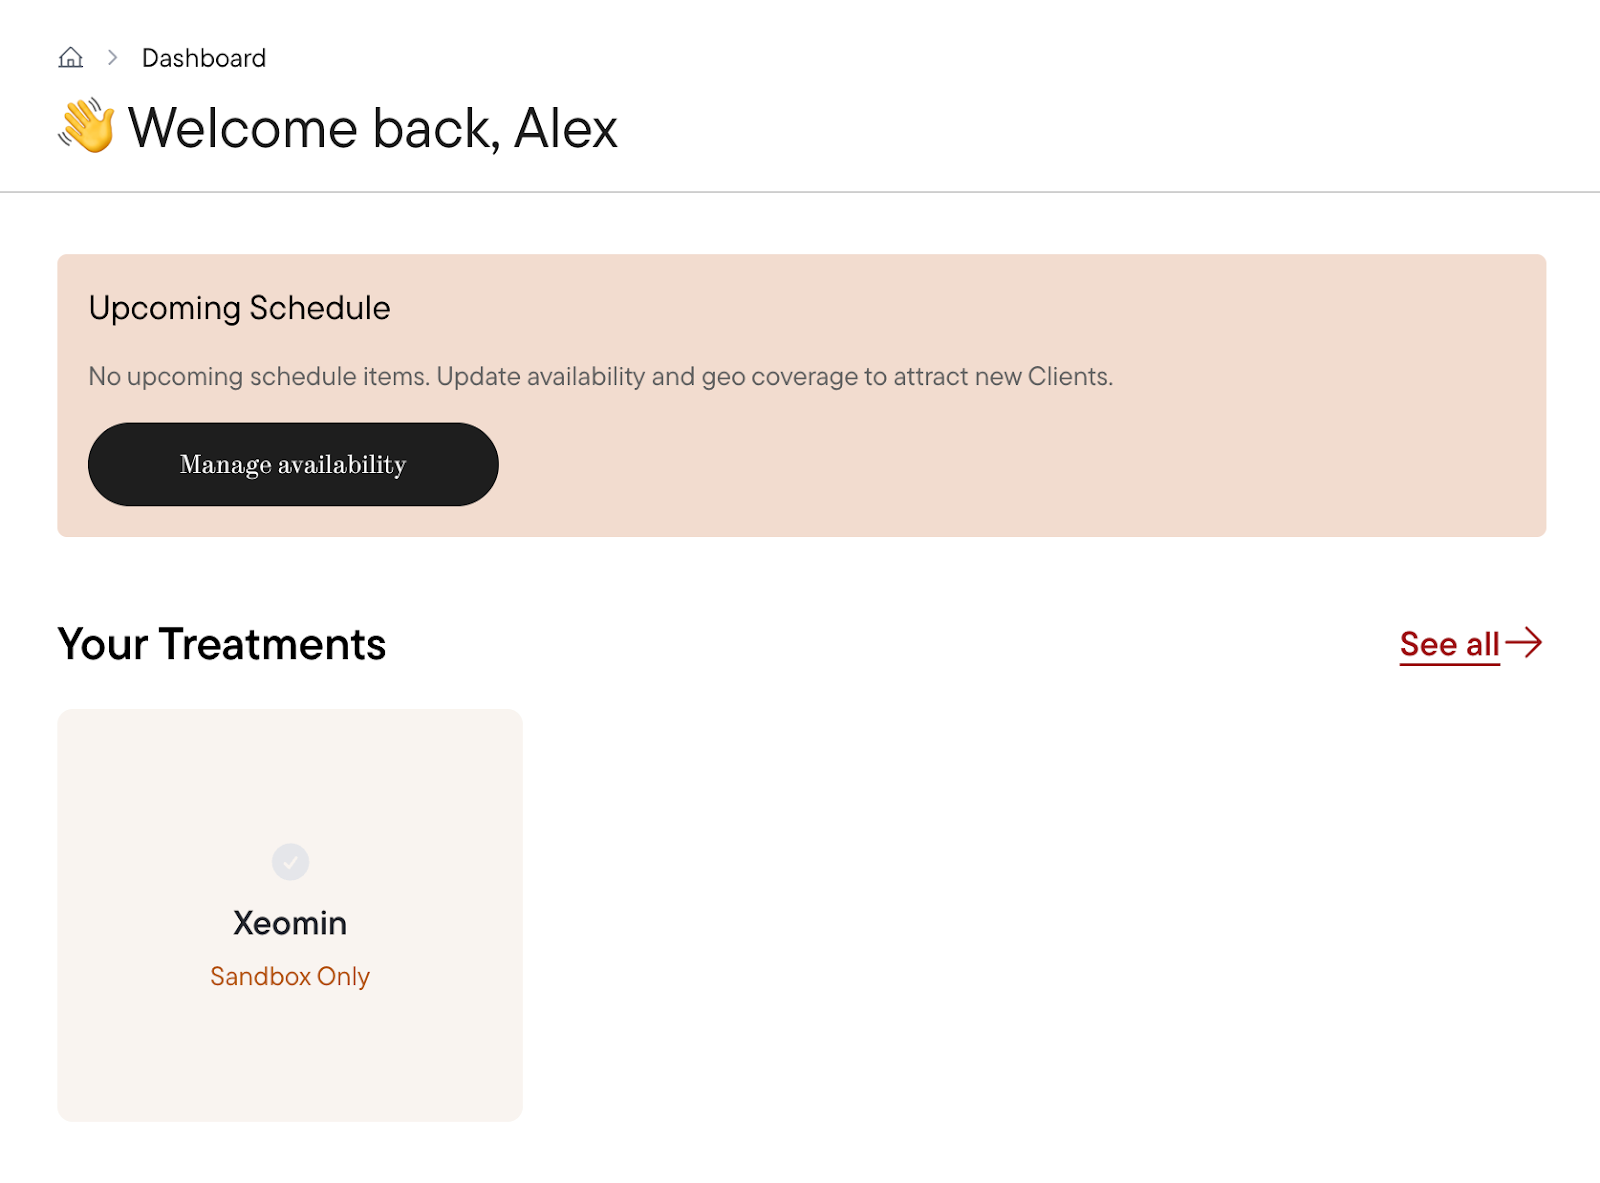1600x1183 pixels.
Task: Click empty space above the Xeomin checkmark
Action: pyautogui.click(x=290, y=775)
